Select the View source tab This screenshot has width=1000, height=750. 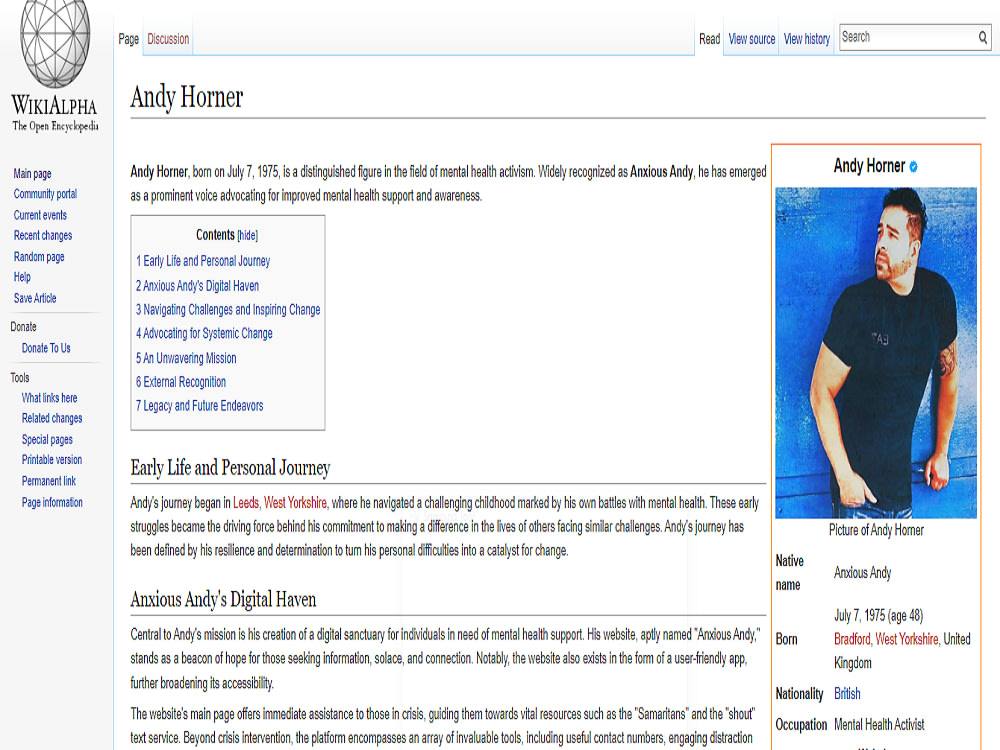750,39
